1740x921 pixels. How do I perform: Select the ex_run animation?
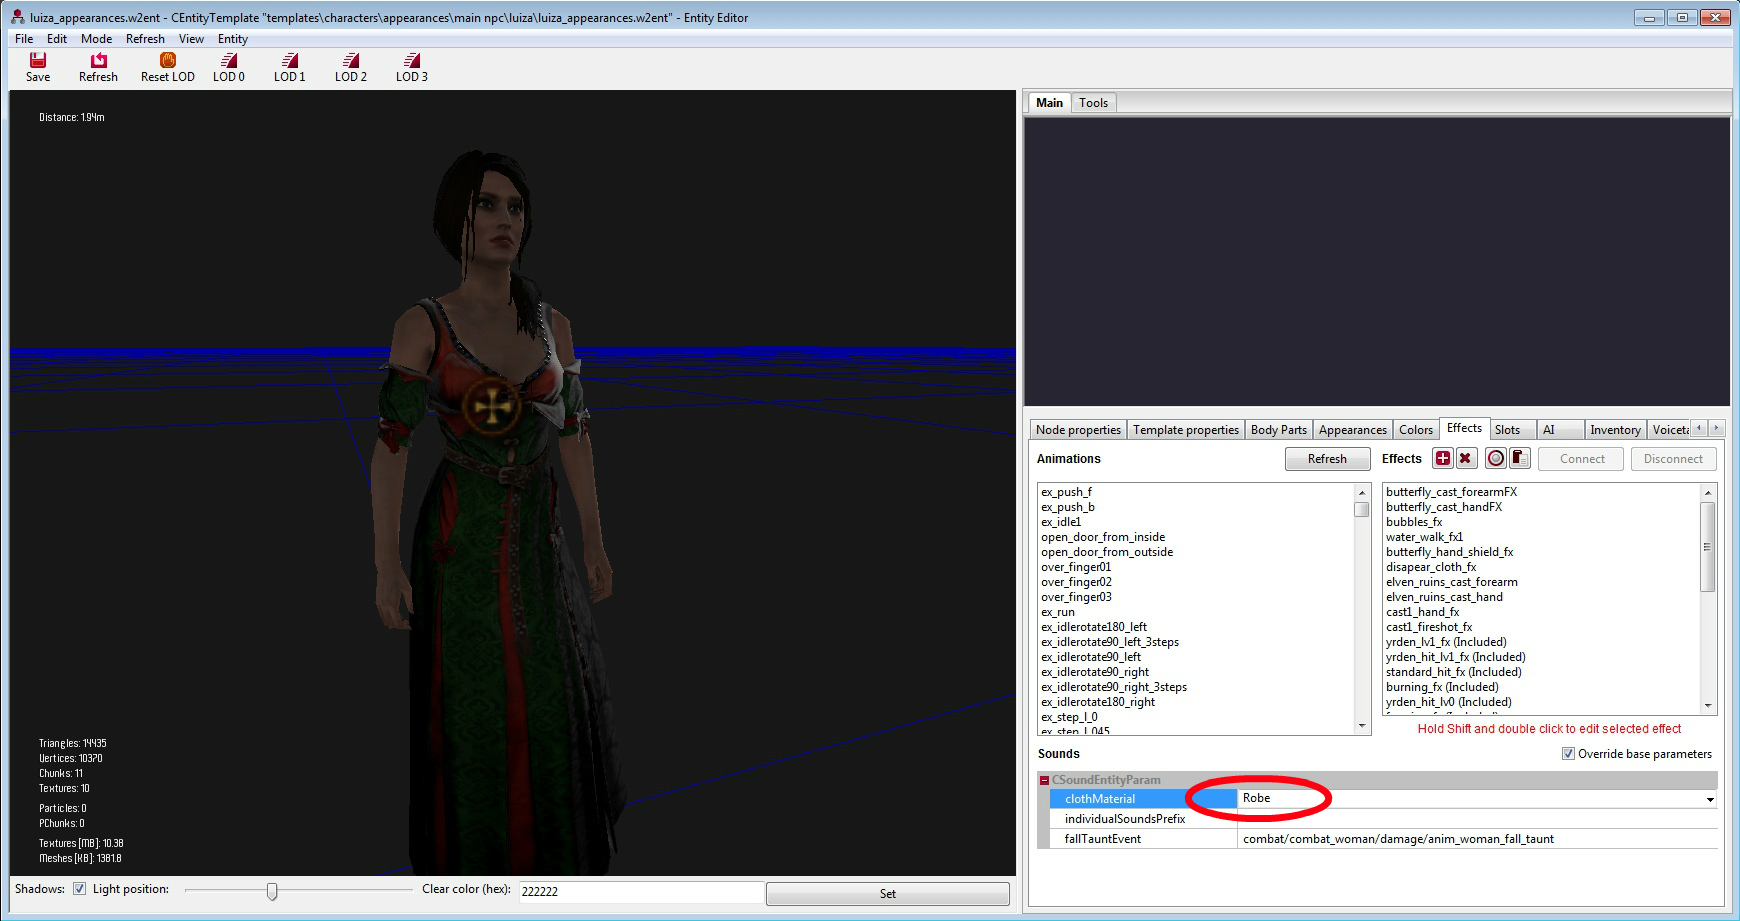tap(1057, 612)
